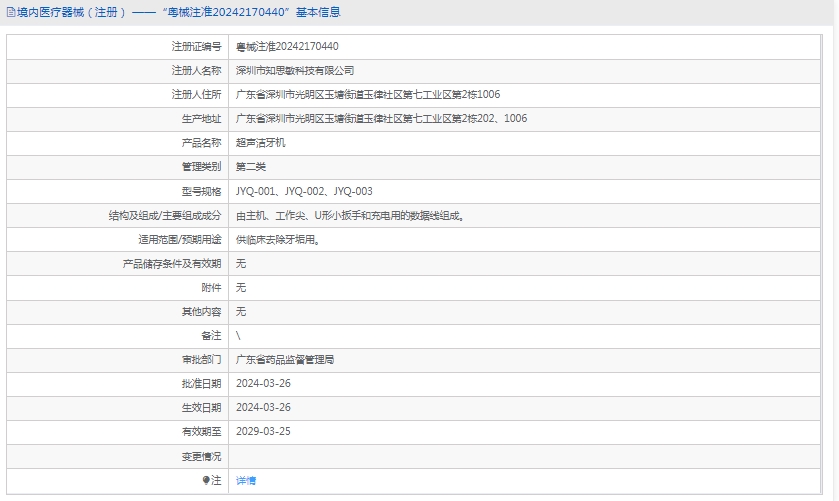Click the expiry date 2029-03-25
Viewport: 839px width, 501px height.
pyautogui.click(x=263, y=431)
